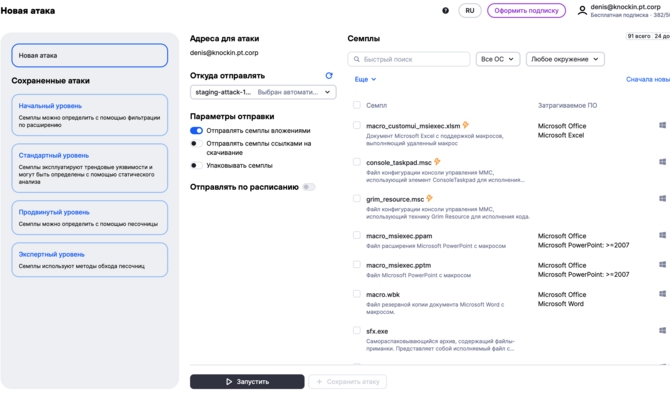Open the user account profile icon

pos(582,11)
